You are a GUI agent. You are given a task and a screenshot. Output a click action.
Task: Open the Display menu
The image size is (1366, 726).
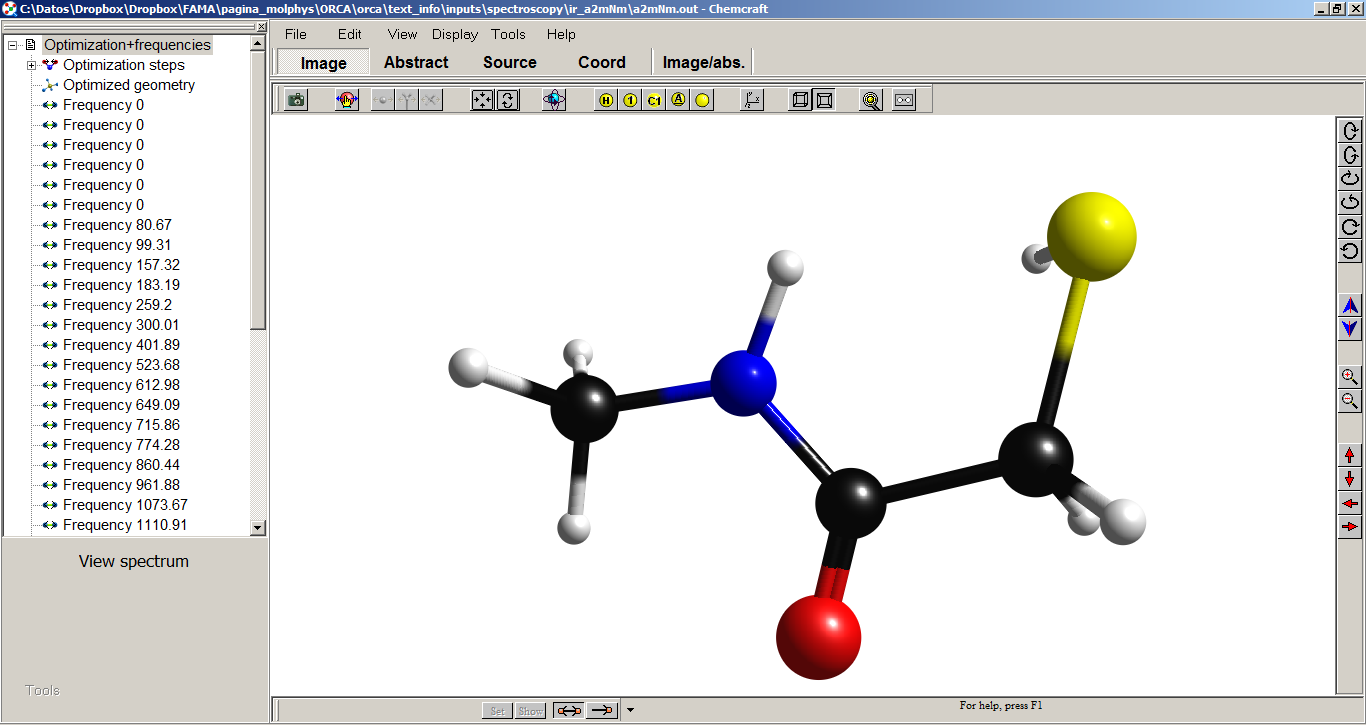click(x=455, y=34)
